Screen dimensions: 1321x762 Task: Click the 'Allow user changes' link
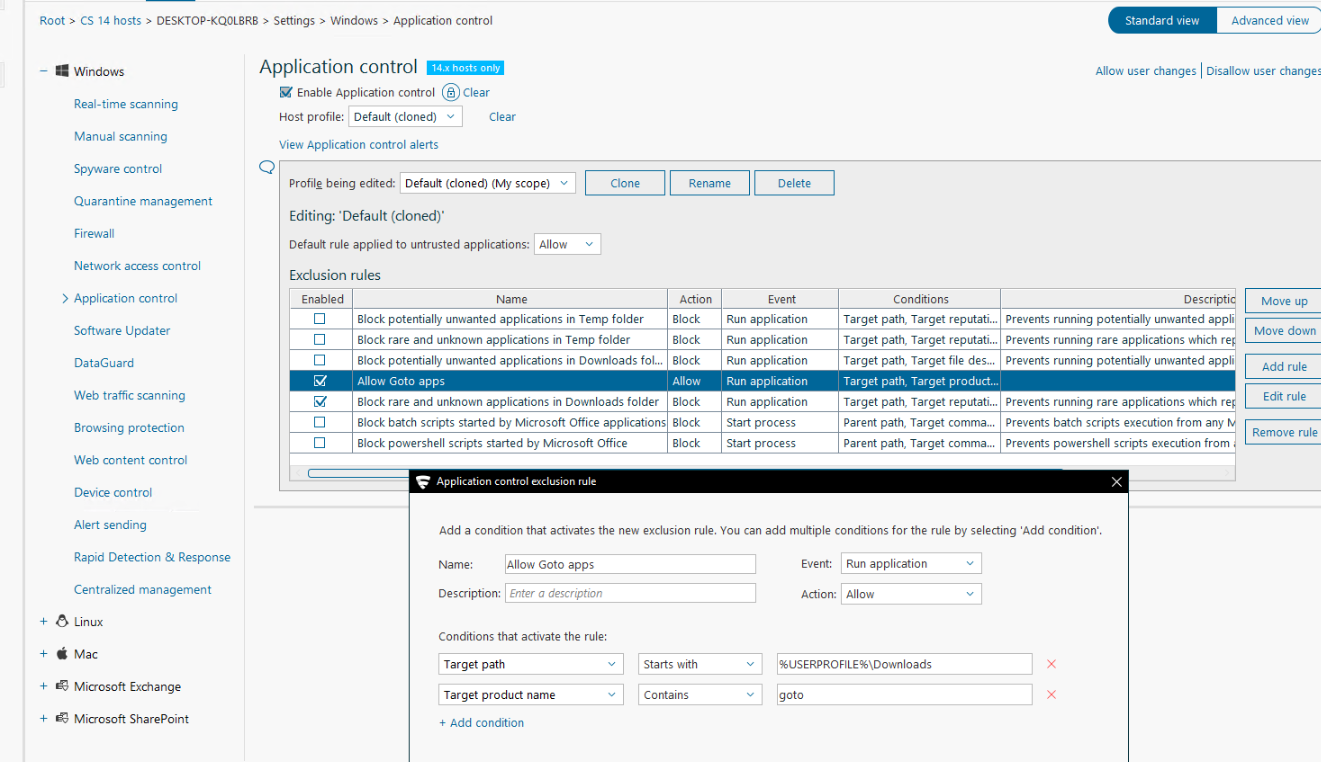click(x=1146, y=71)
